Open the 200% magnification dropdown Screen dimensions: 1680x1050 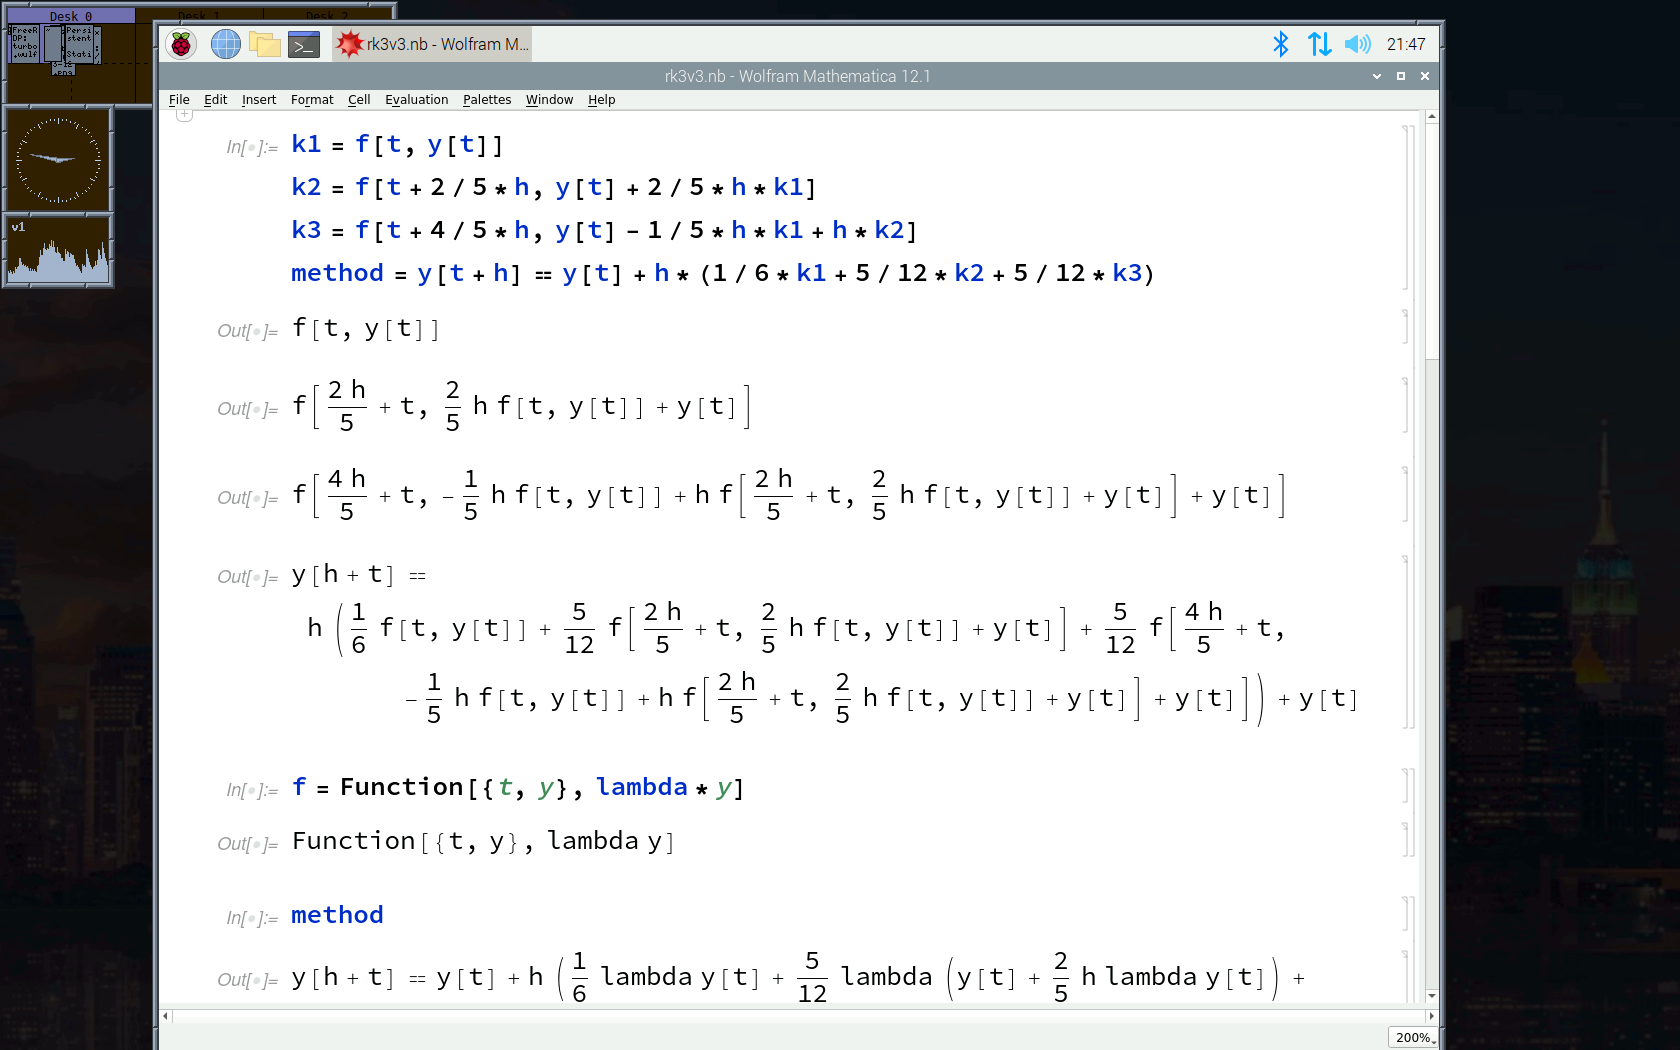pyautogui.click(x=1414, y=1037)
